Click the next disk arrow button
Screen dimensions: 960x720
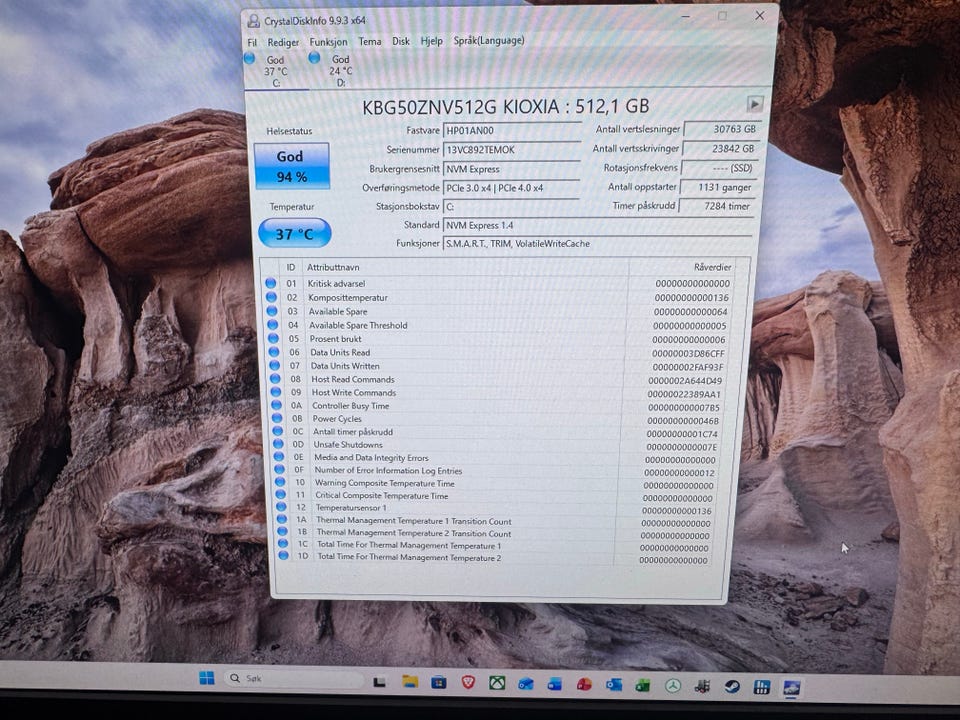[754, 104]
